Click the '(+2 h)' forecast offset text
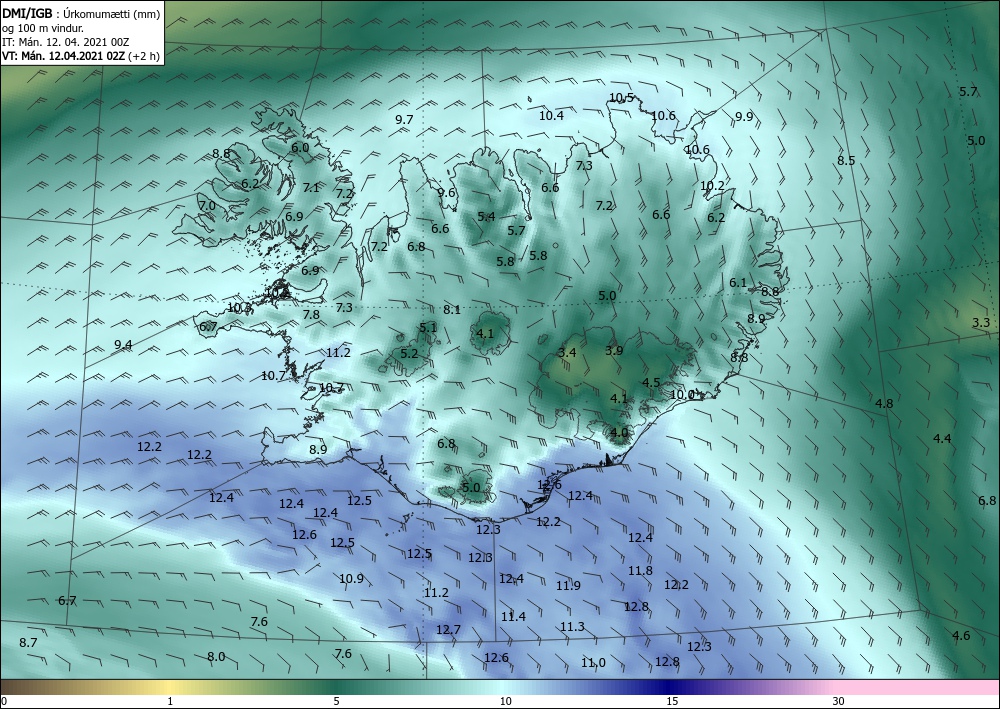 (143, 55)
